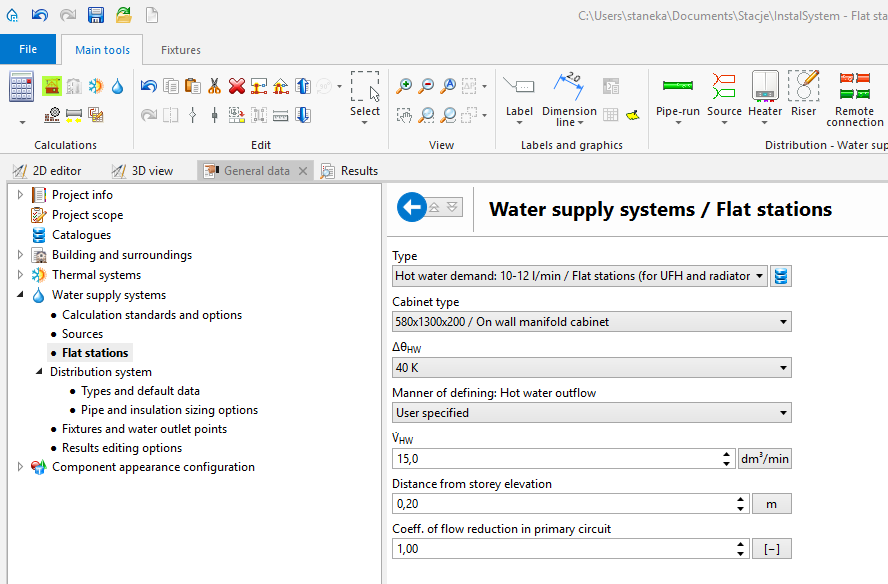Open the catalogue icon next to Type
Viewport: 888px width, 584px height.
pyautogui.click(x=781, y=276)
